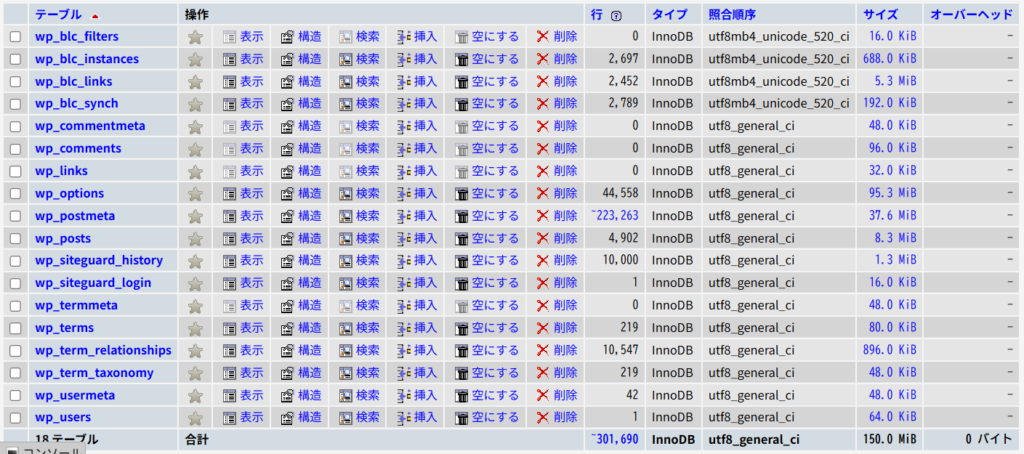Click the empty icon for wp_siteguard_history
Screen dimensions: 1024x454
[x=461, y=261]
